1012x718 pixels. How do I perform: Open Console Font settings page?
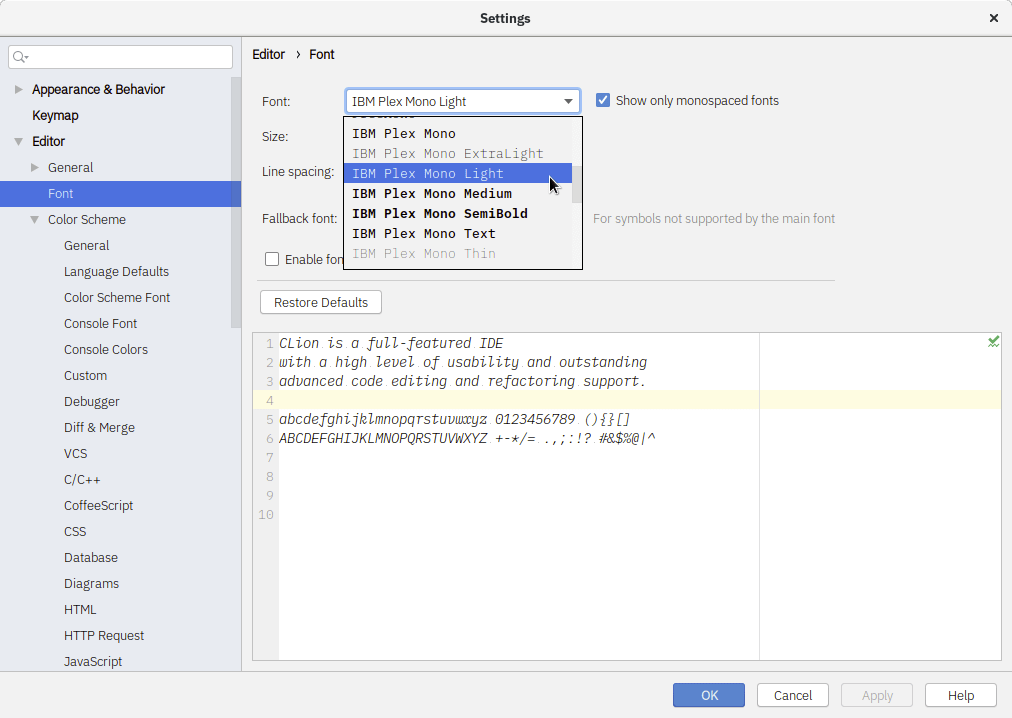click(x=100, y=324)
